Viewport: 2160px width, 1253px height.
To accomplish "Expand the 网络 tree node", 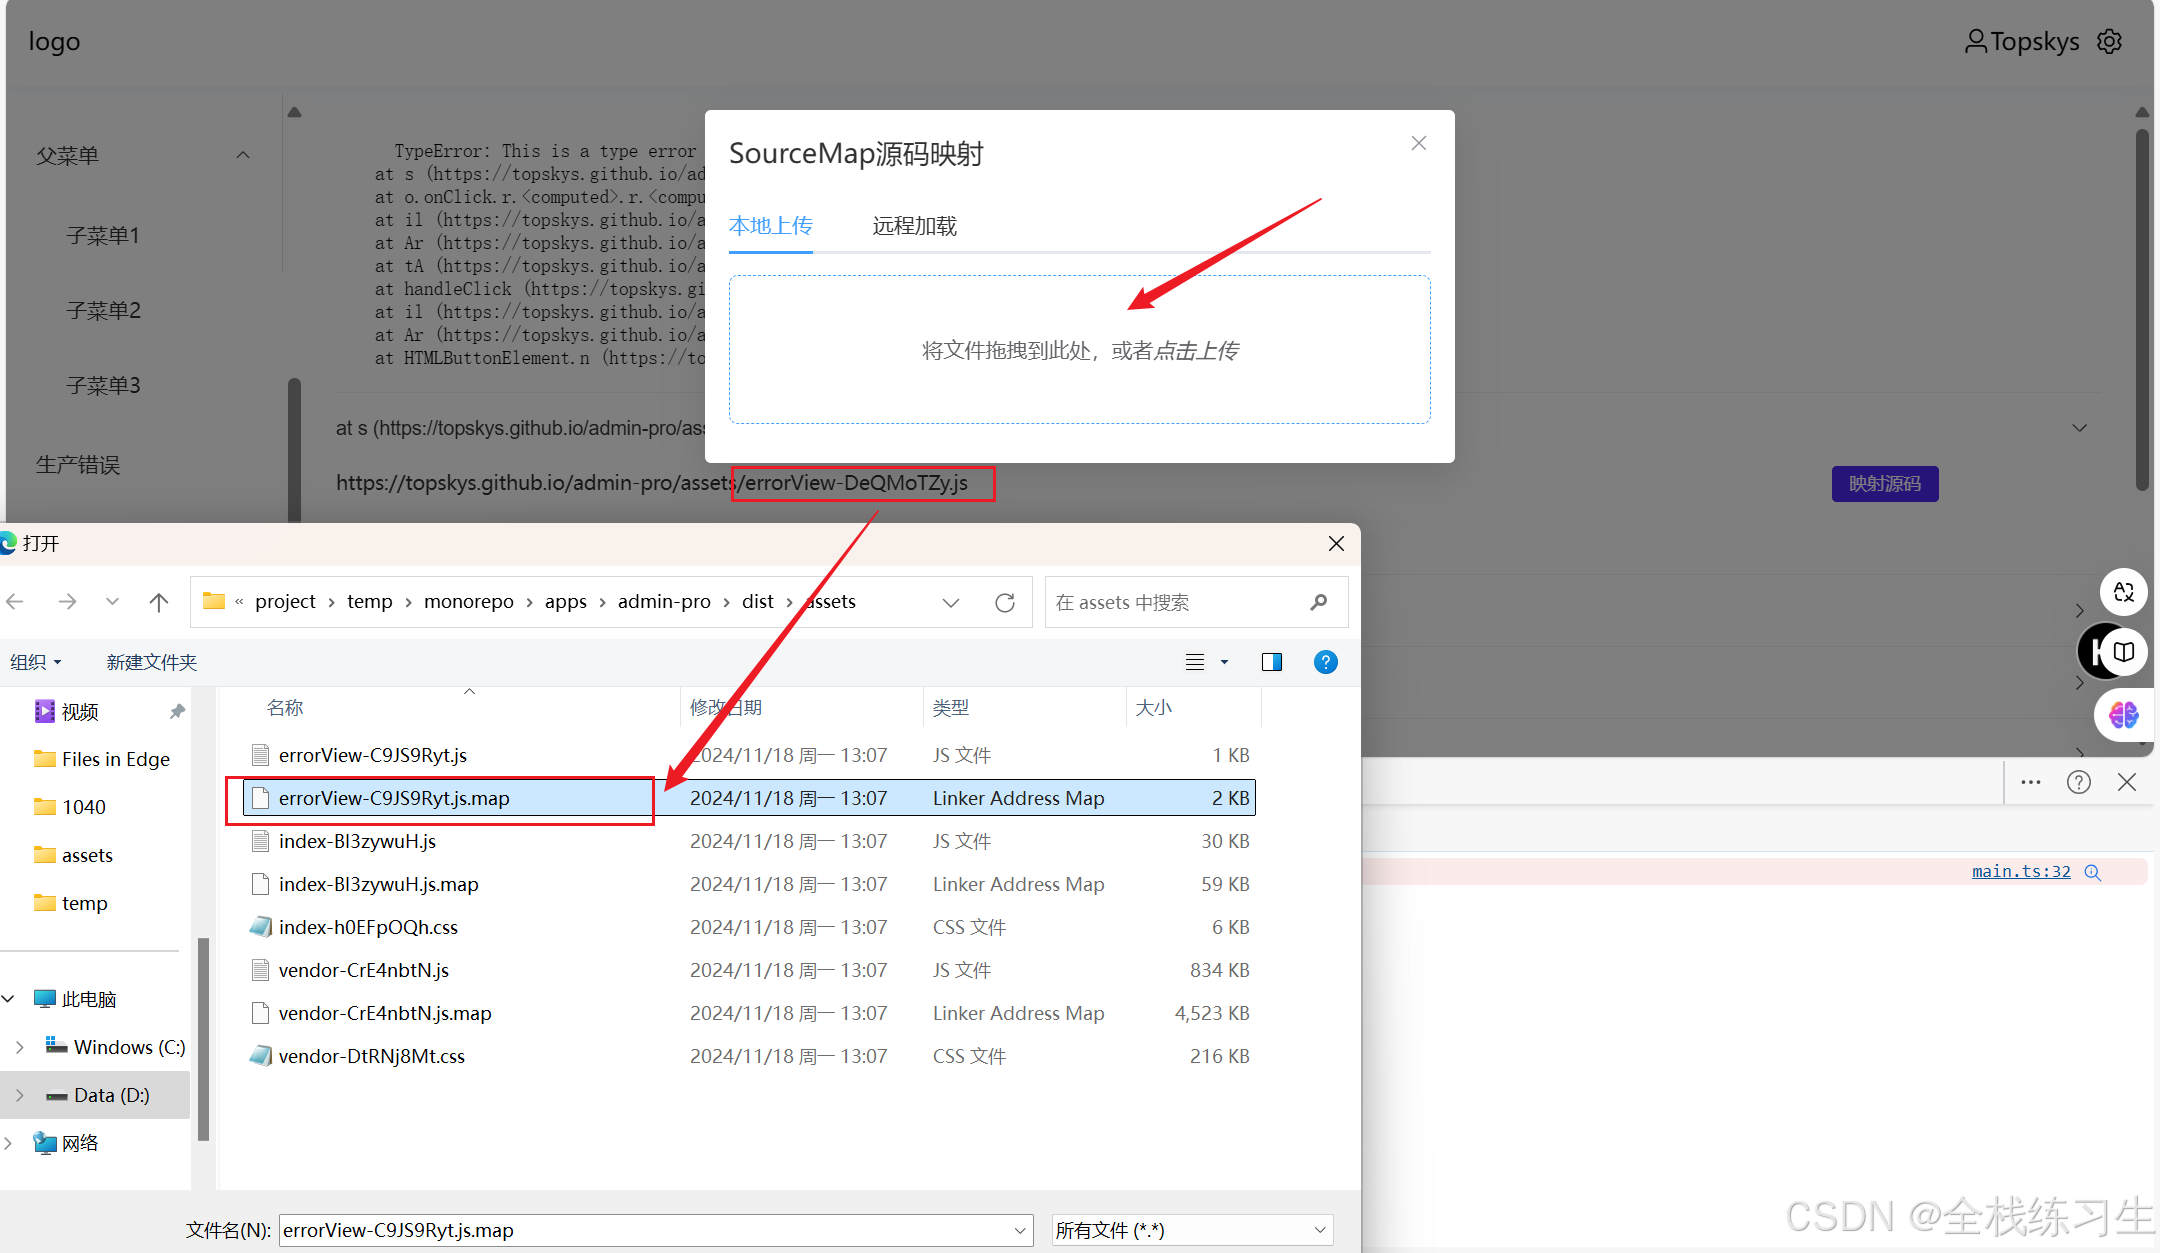I will (x=9, y=1143).
